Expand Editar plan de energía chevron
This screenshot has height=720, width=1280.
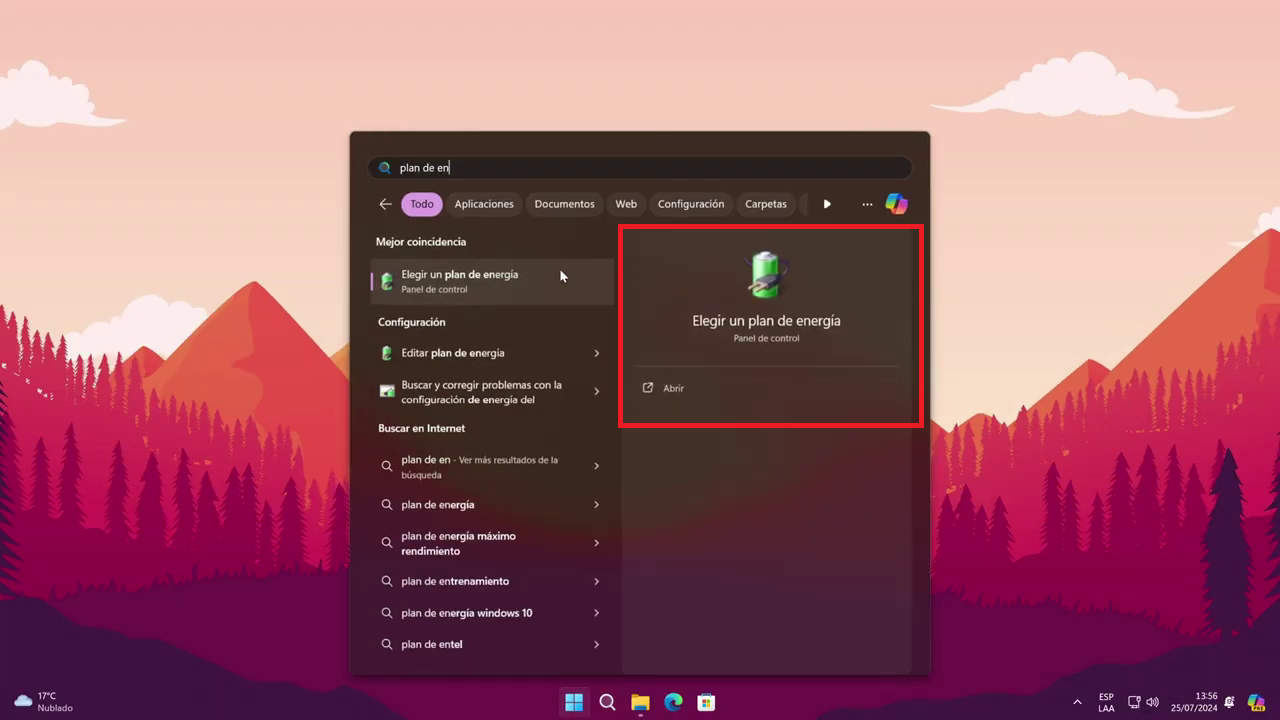(x=597, y=353)
